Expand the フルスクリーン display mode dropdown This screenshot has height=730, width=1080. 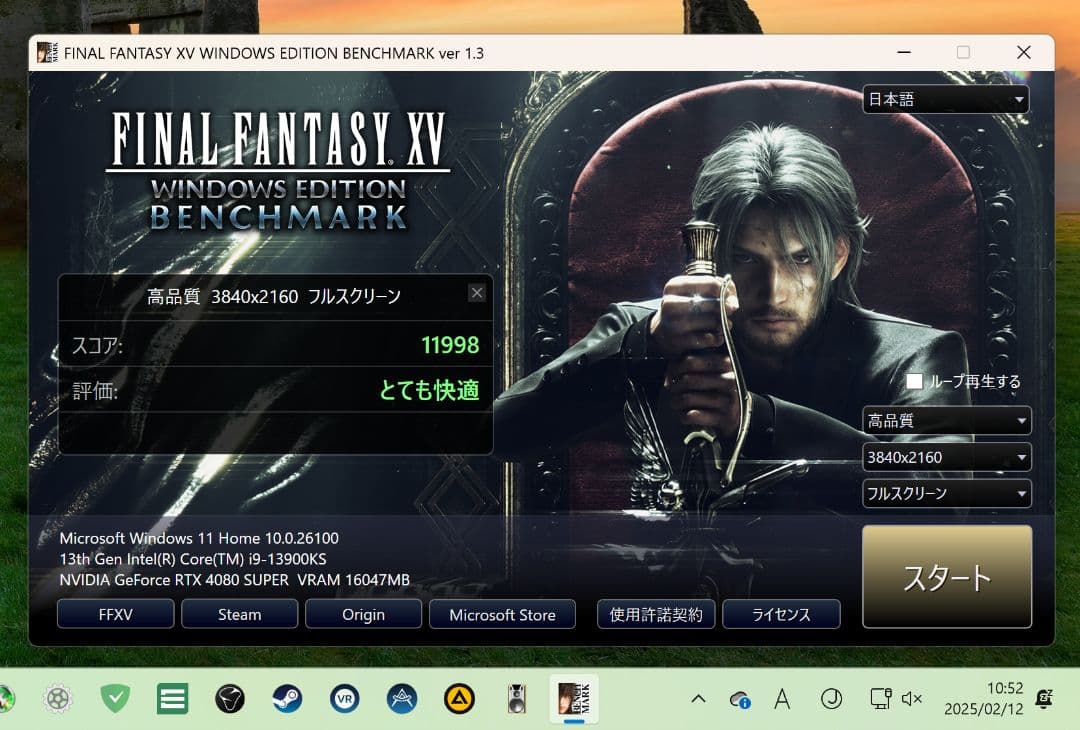946,493
